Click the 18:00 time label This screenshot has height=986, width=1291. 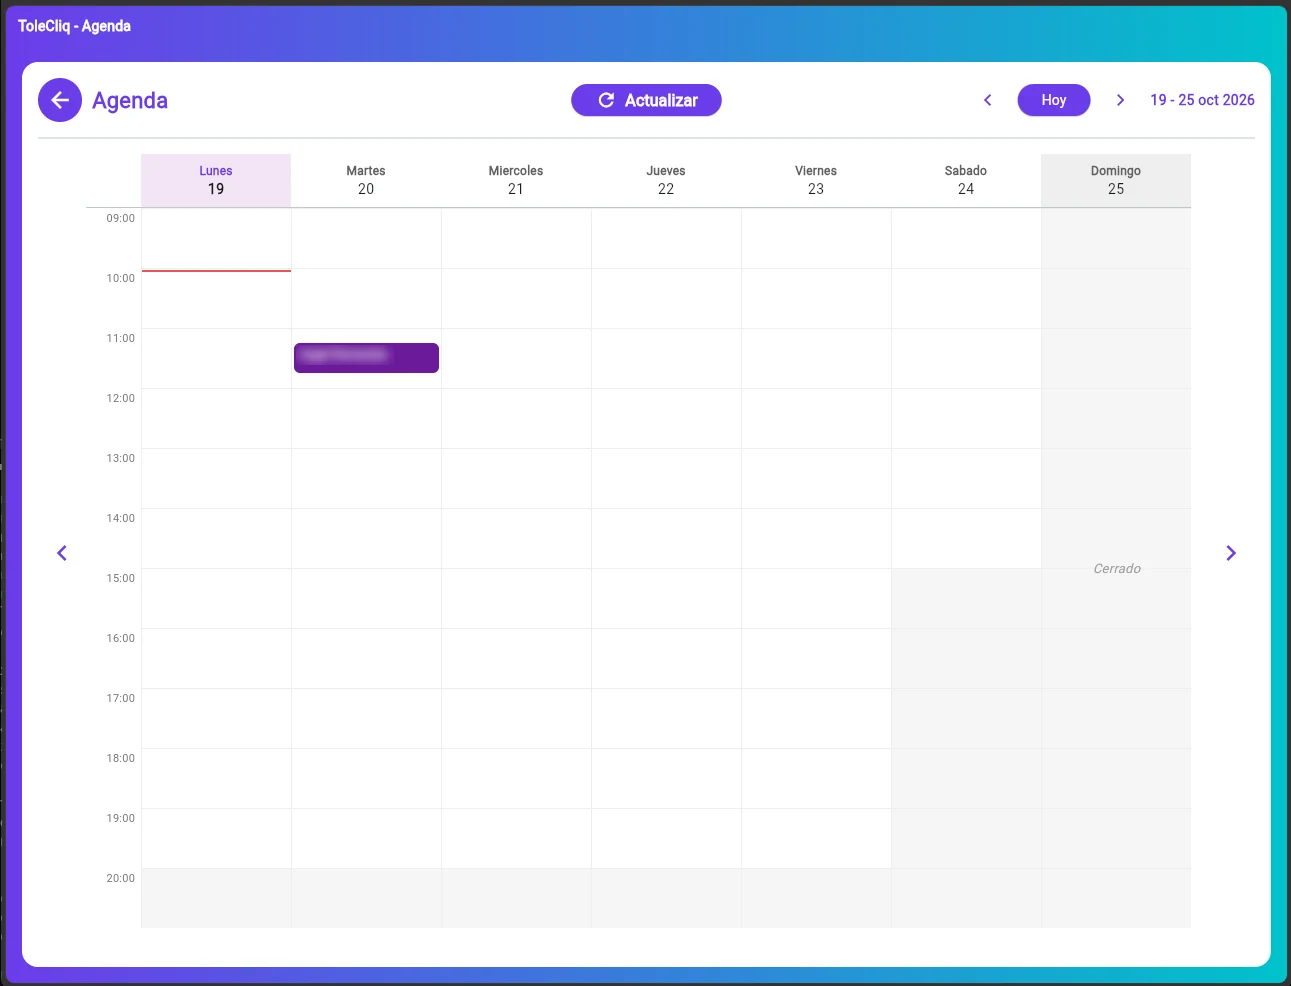[x=121, y=758]
